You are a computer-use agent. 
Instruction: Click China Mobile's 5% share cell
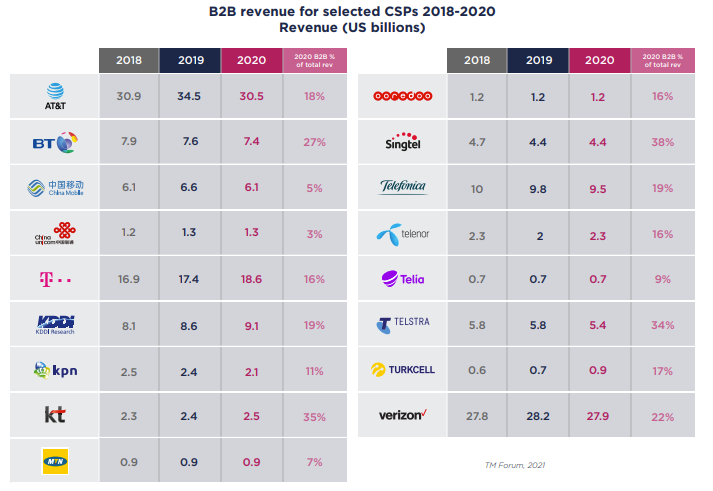(314, 188)
